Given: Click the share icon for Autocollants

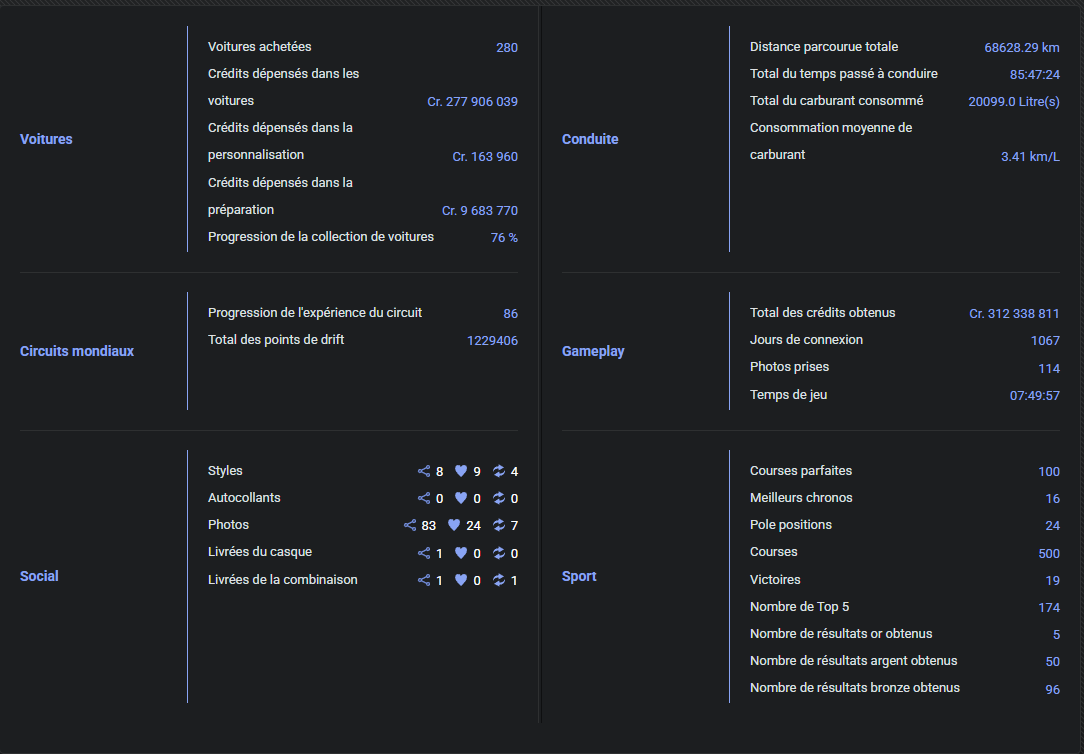Looking at the screenshot, I should click(424, 498).
